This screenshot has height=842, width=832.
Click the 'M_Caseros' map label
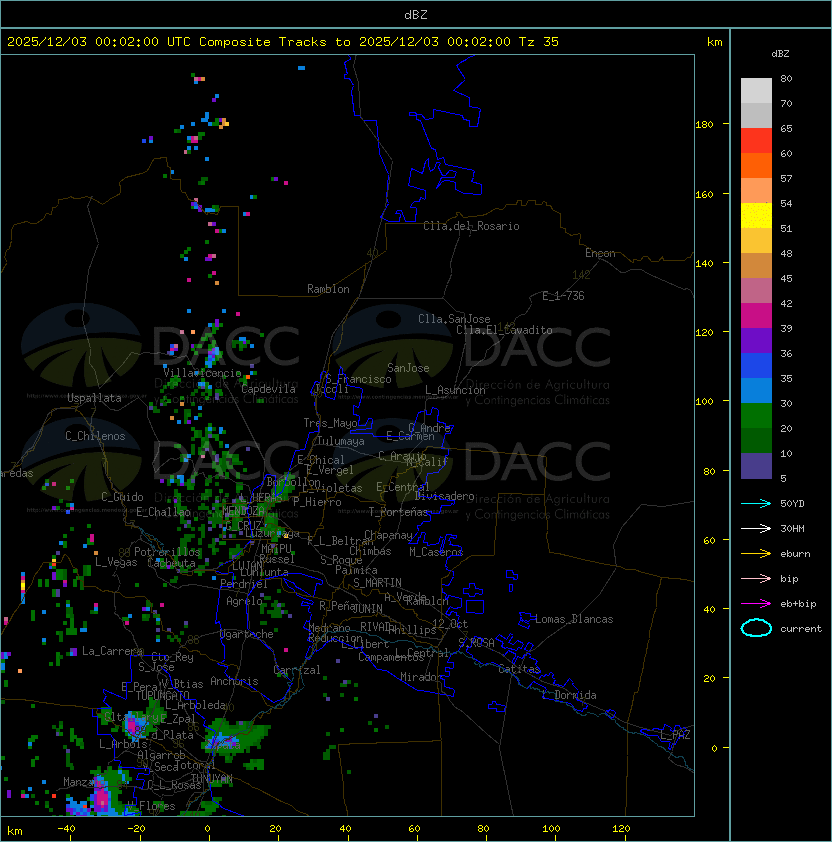pos(436,551)
